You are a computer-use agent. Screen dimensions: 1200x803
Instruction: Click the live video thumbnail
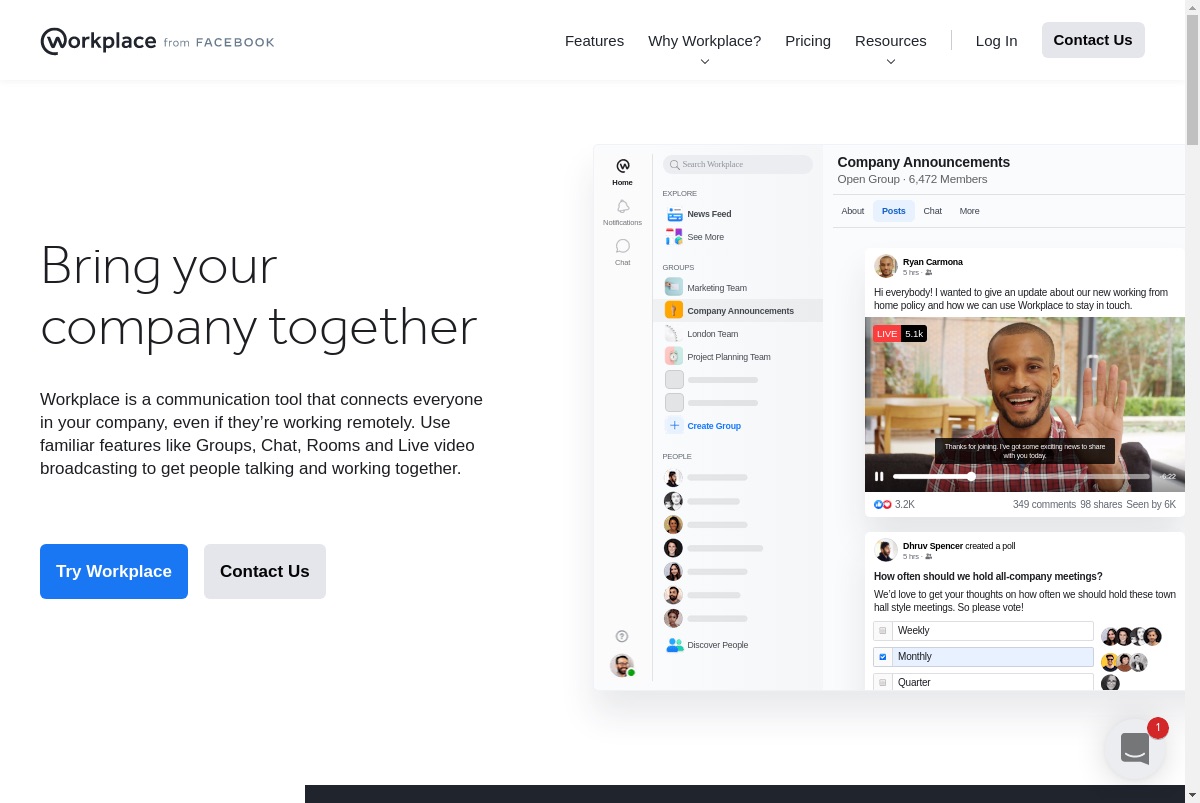(x=1025, y=404)
